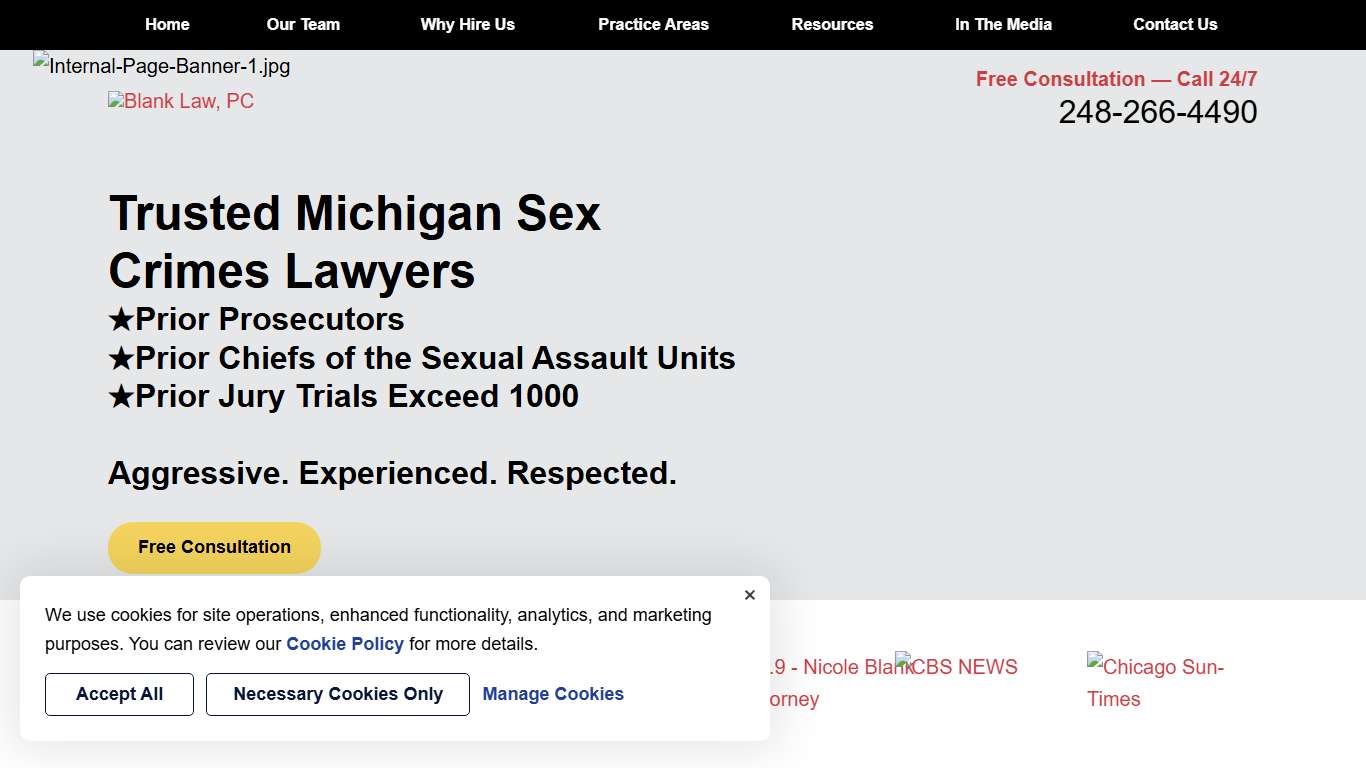Image resolution: width=1366 pixels, height=768 pixels.
Task: Expand the In The Media menu
Action: point(1003,25)
